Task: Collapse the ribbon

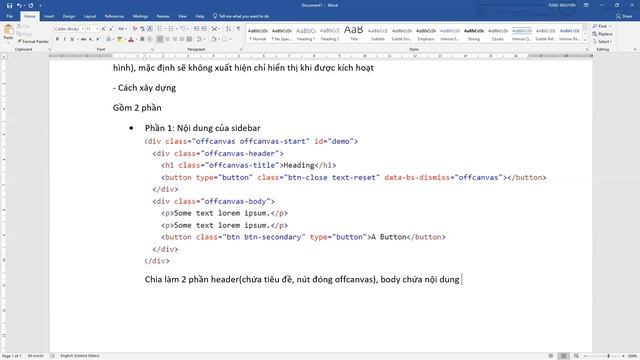Action: (635, 49)
